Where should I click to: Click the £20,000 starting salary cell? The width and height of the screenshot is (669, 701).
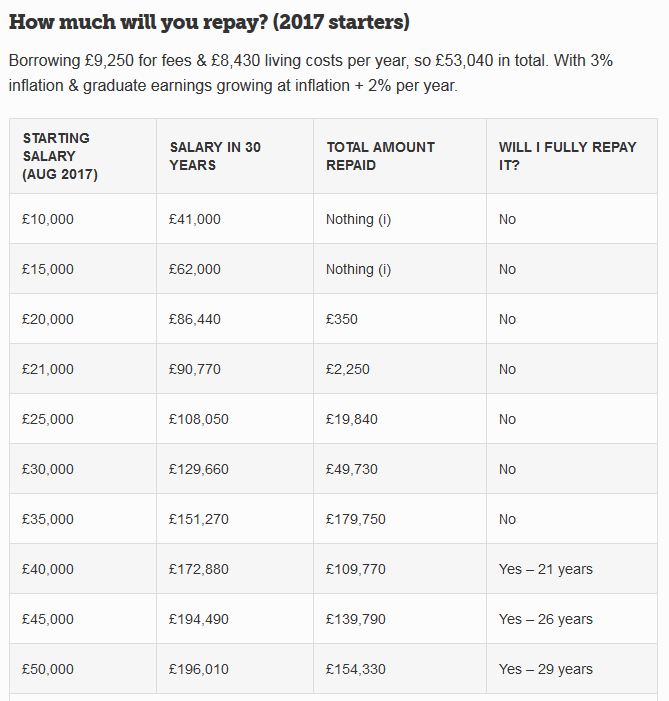(x=83, y=319)
